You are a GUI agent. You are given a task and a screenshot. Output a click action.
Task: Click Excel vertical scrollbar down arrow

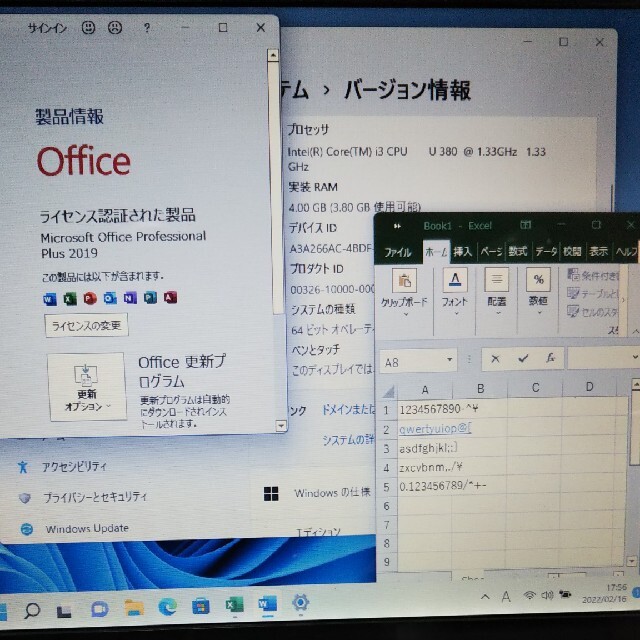point(632,561)
